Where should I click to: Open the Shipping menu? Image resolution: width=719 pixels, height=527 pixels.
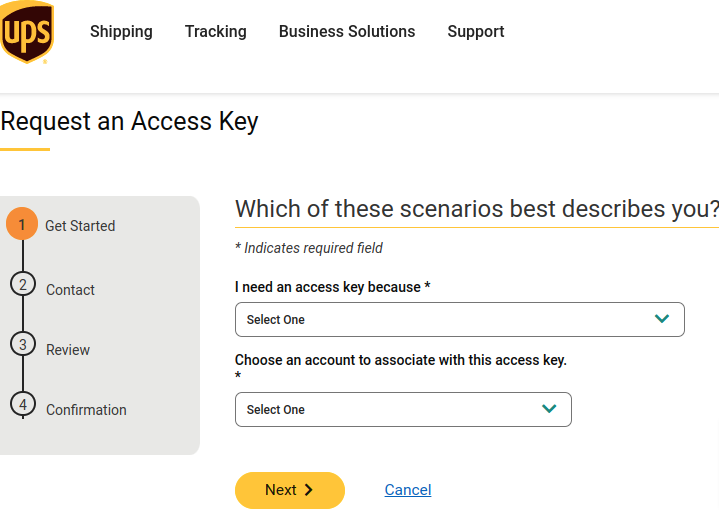pyautogui.click(x=121, y=31)
